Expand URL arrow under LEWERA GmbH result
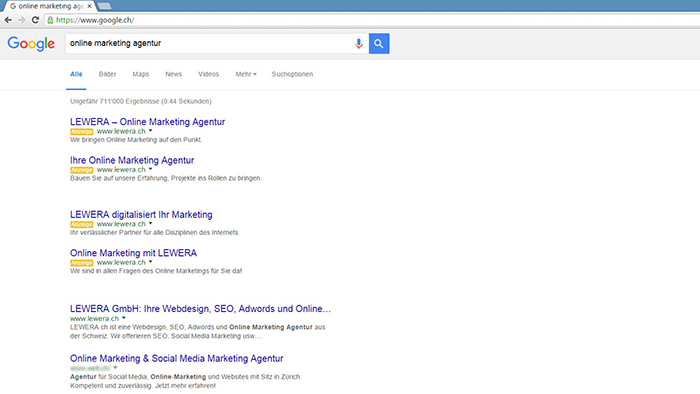700x394 pixels. (124, 318)
